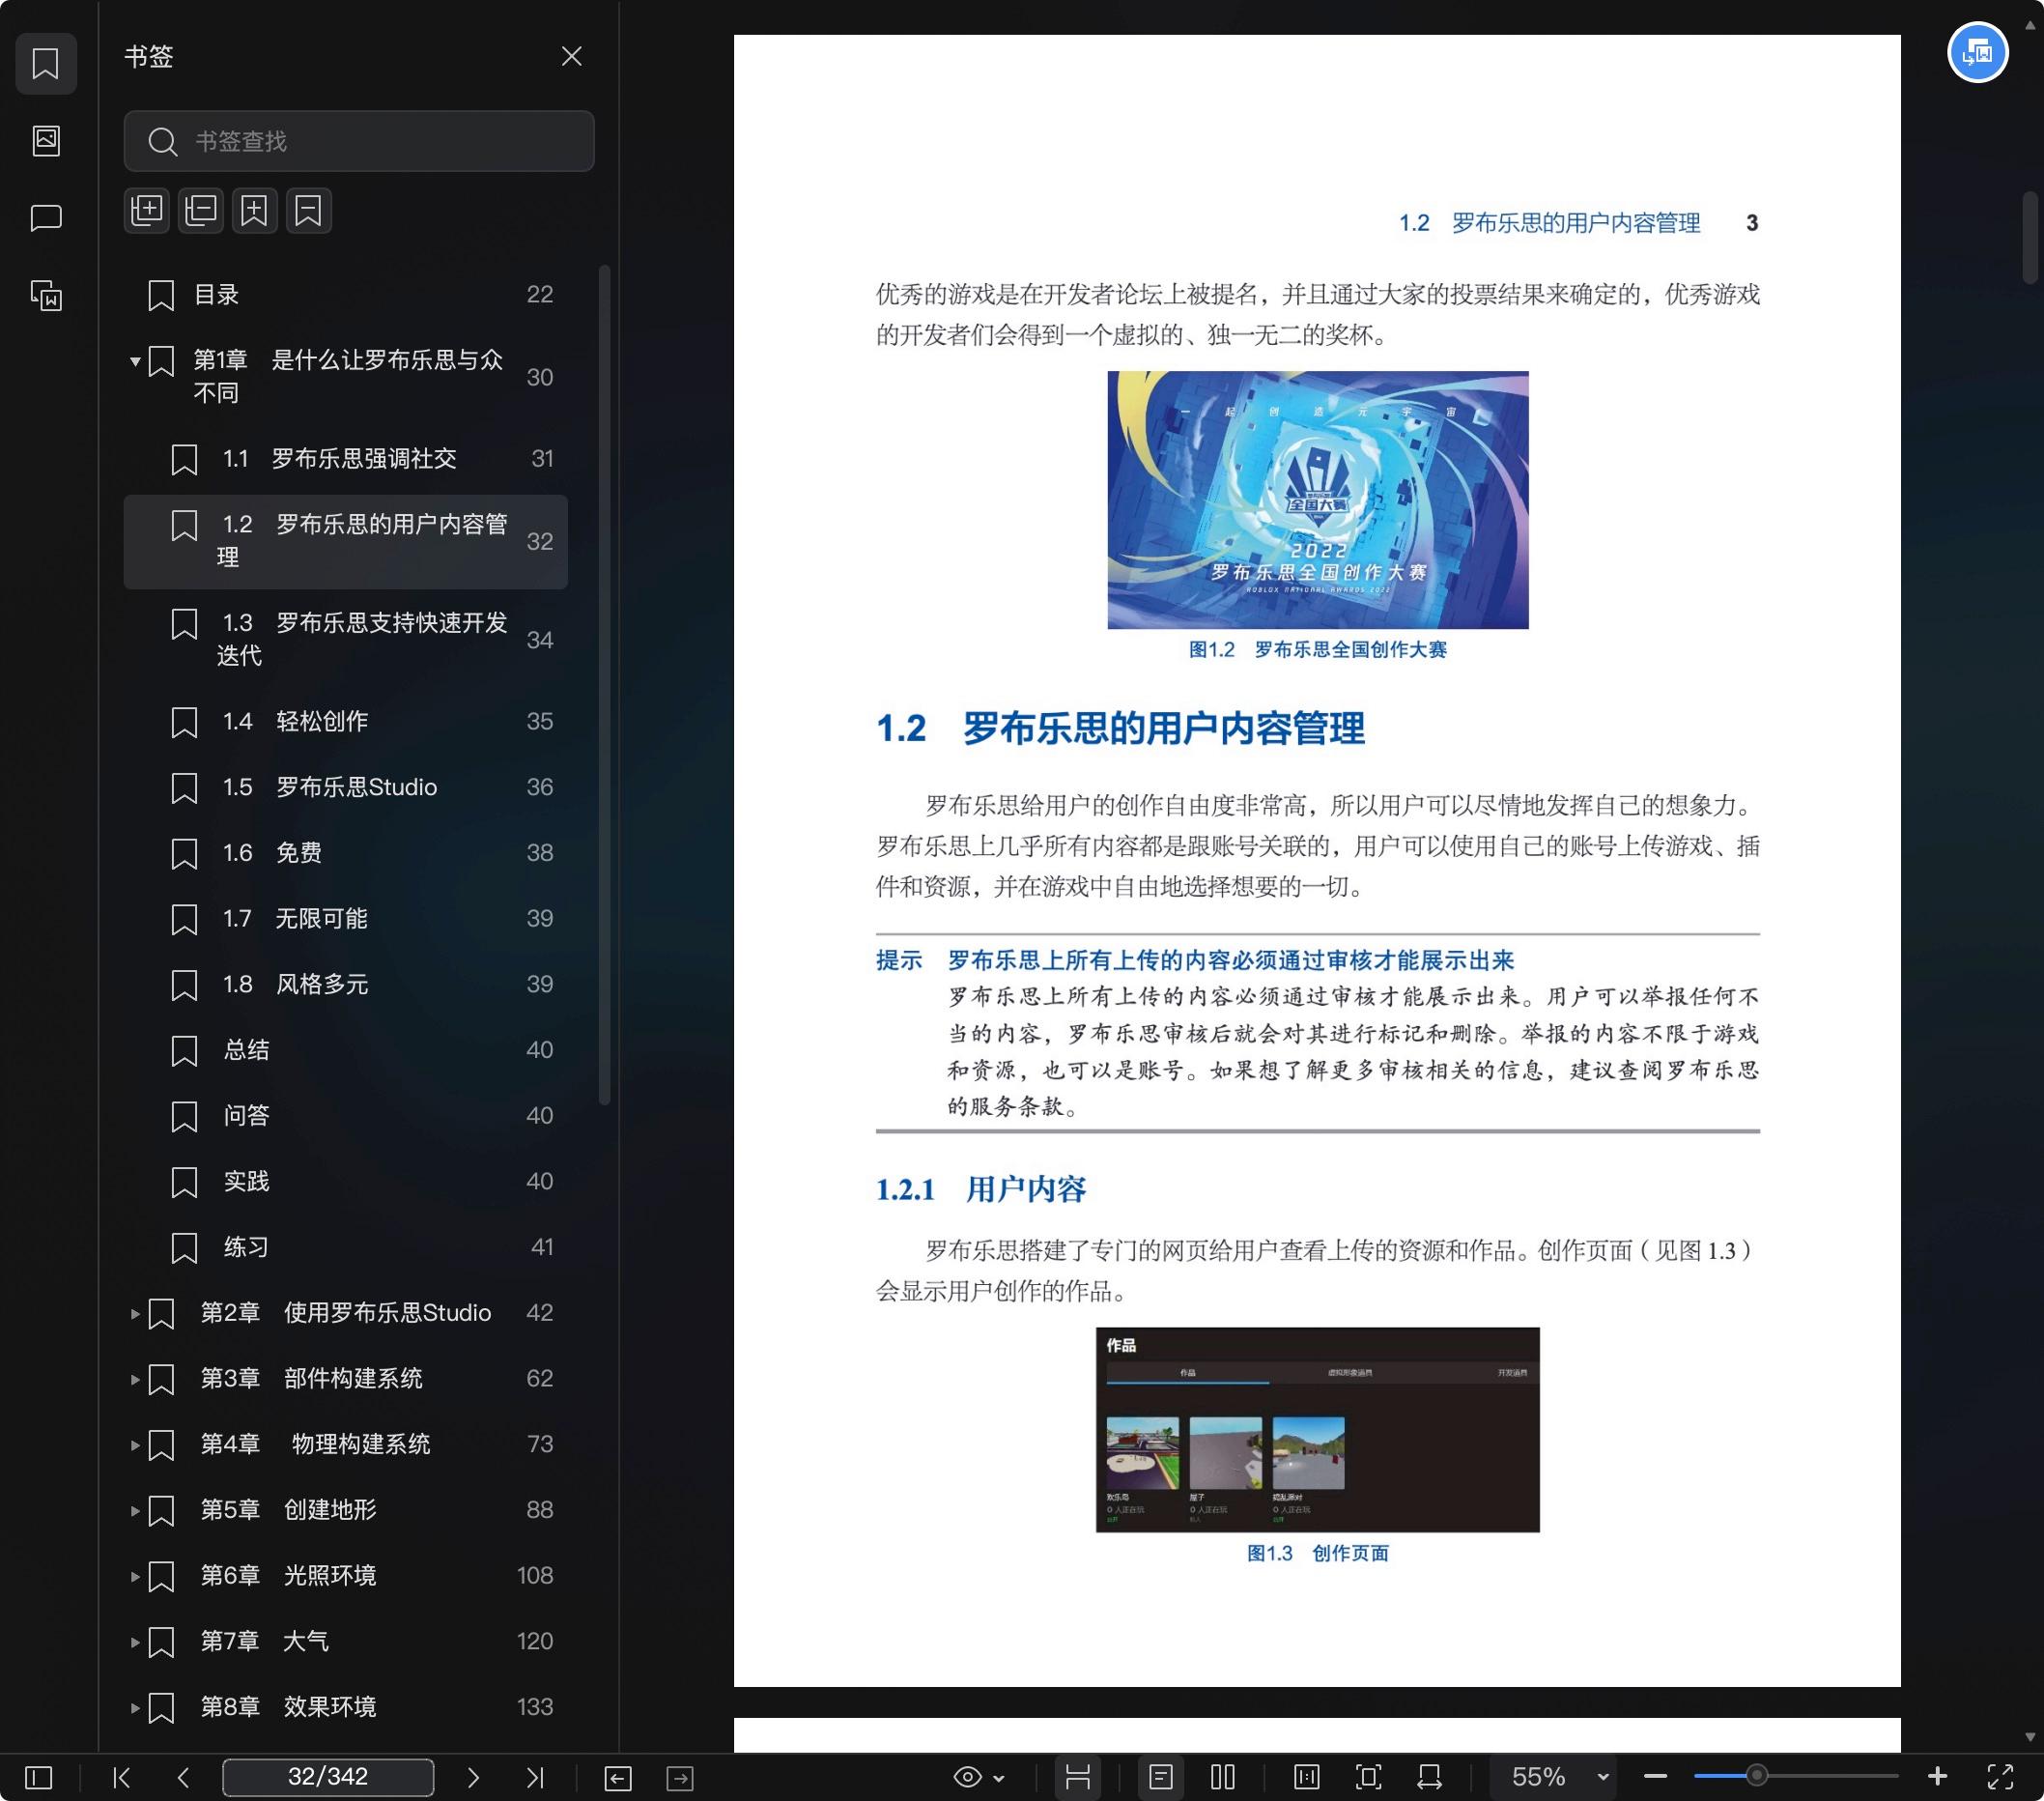The width and height of the screenshot is (2044, 1801).
Task: Select single page layout
Action: coord(1160,1777)
